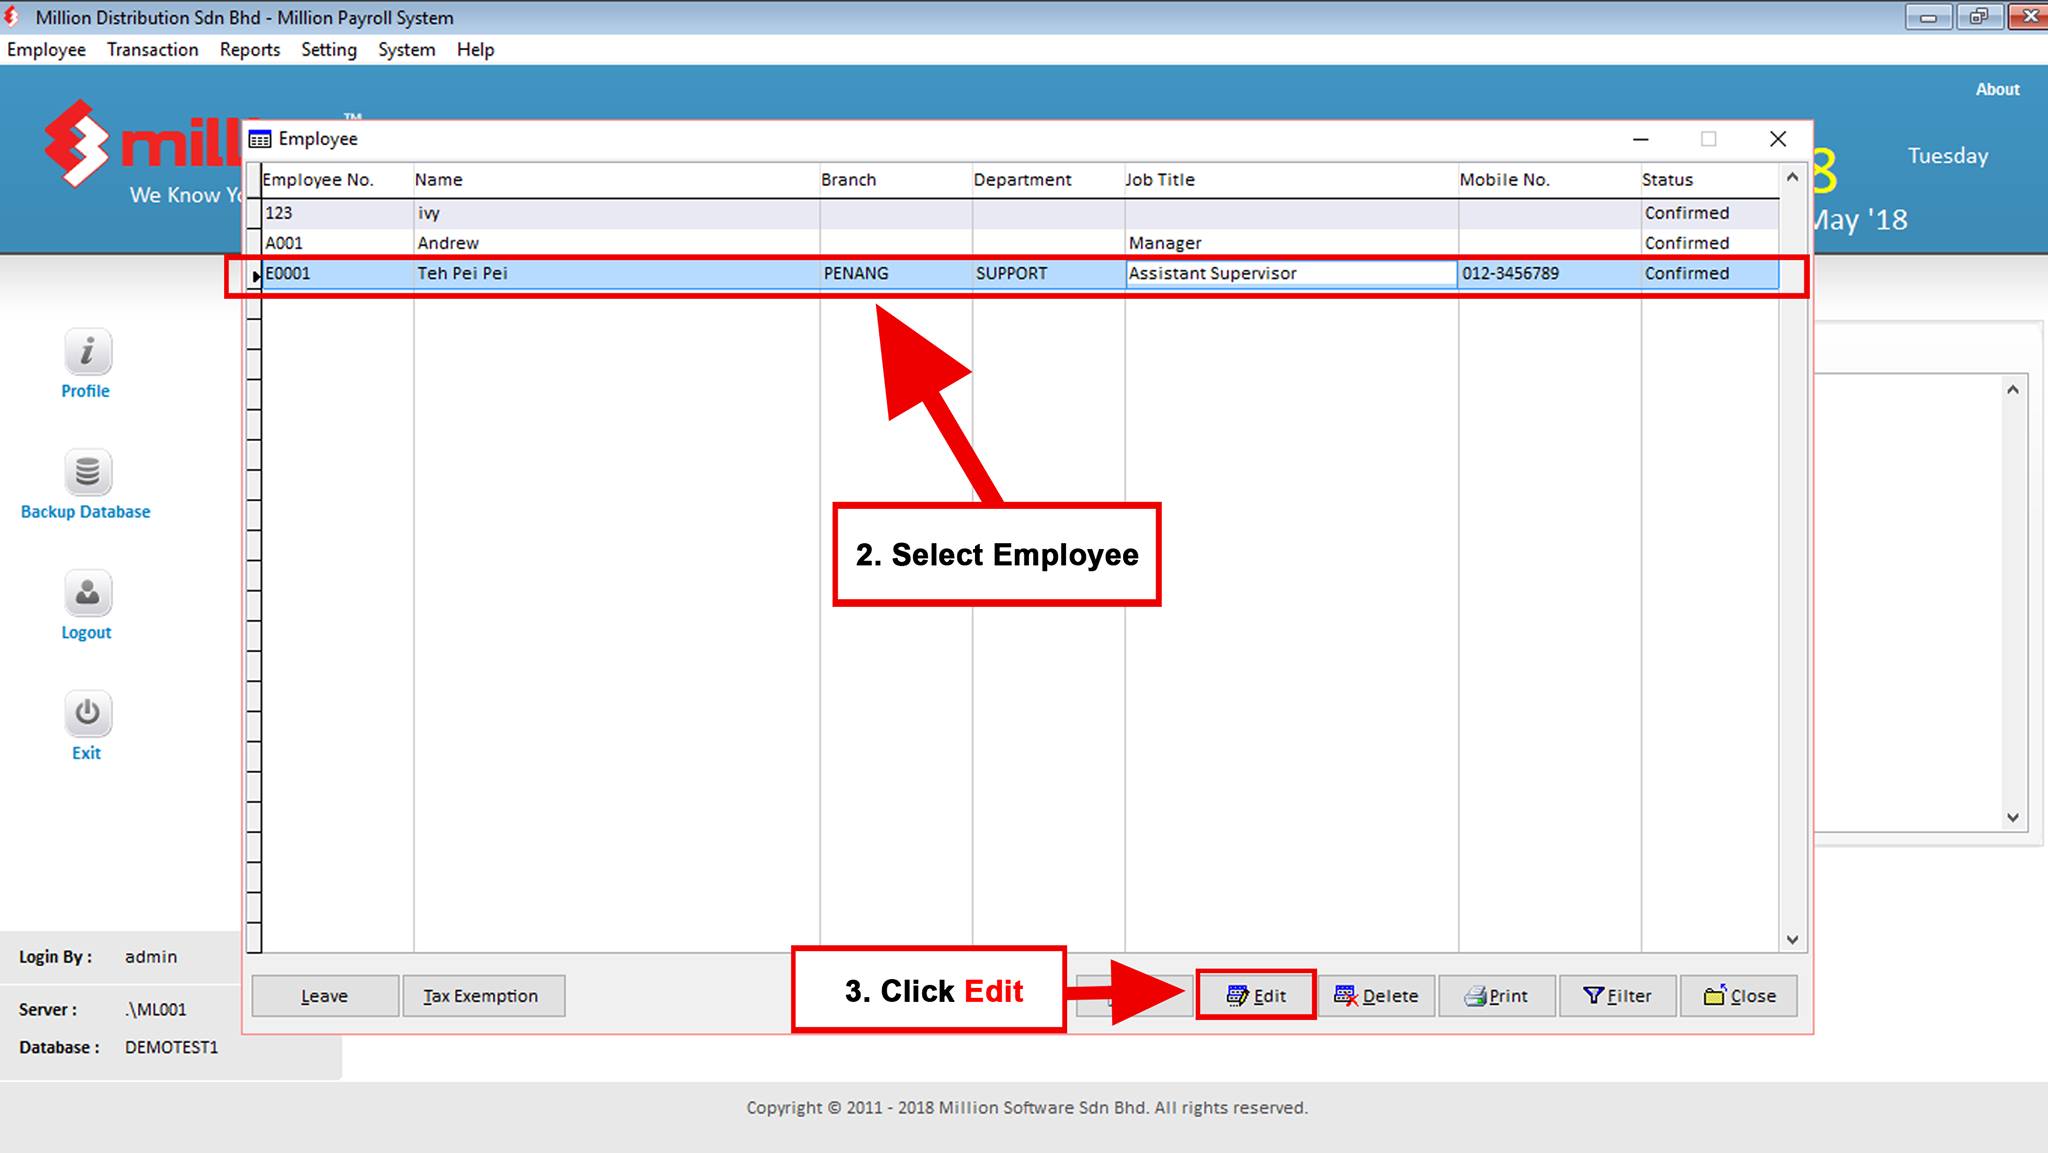
Task: Click the Backup Database icon
Action: [87, 472]
